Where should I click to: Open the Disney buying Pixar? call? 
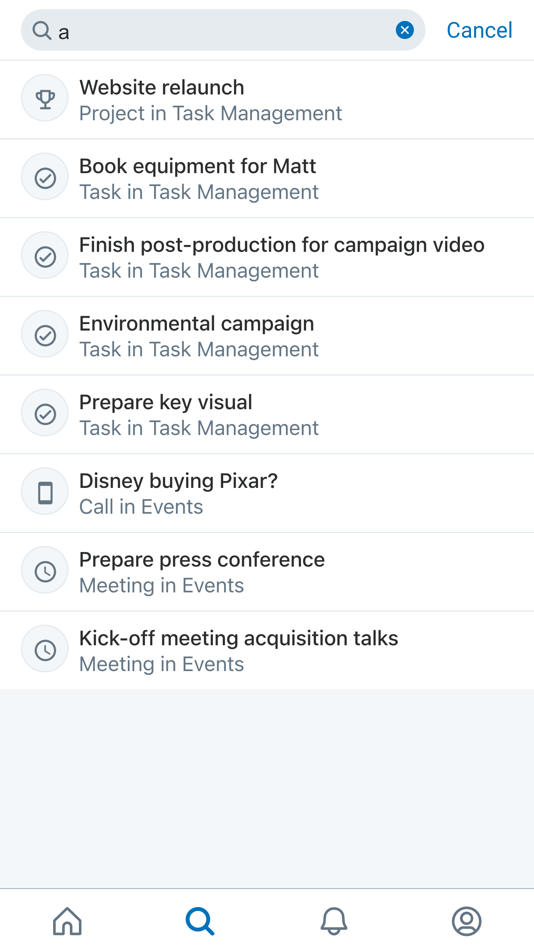(267, 494)
